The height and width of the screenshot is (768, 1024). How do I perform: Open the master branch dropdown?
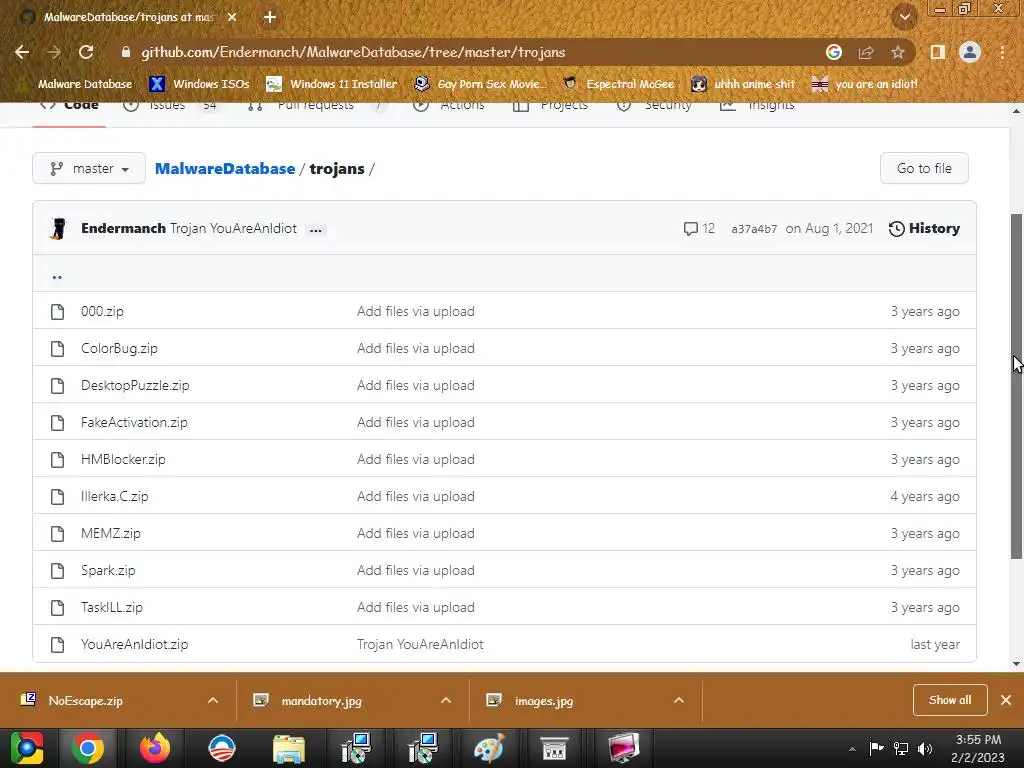pos(89,168)
